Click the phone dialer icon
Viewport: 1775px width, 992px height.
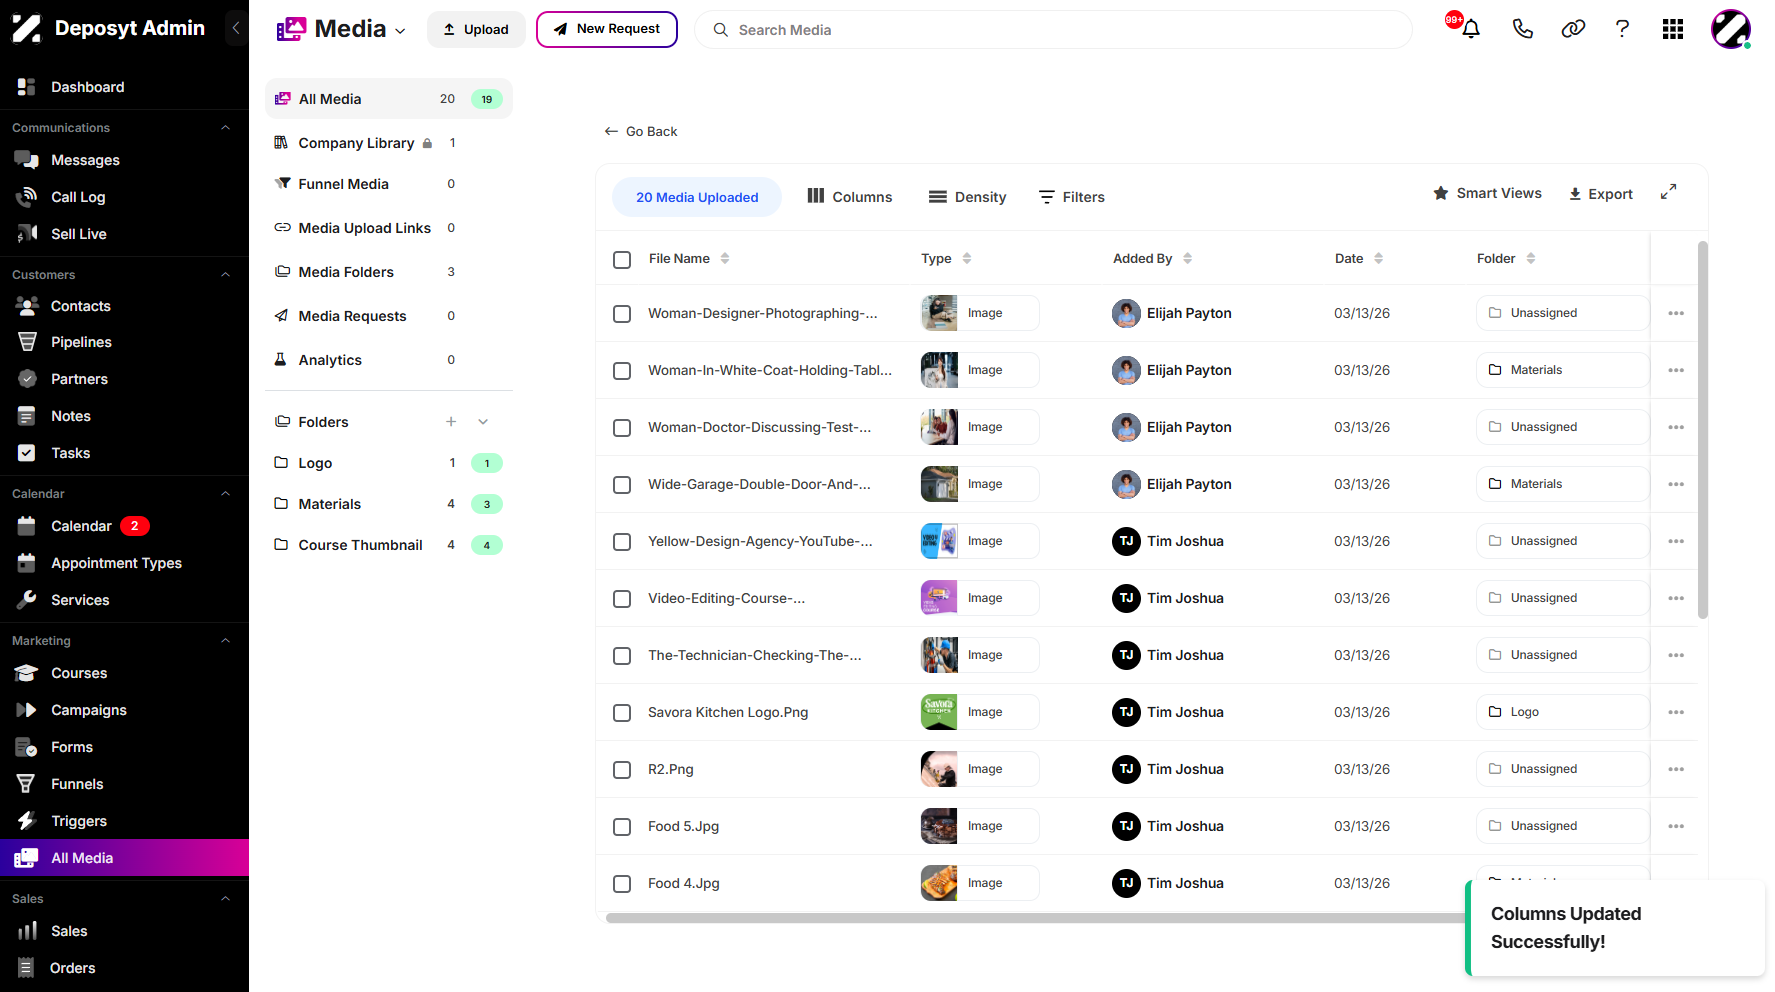click(x=1522, y=29)
